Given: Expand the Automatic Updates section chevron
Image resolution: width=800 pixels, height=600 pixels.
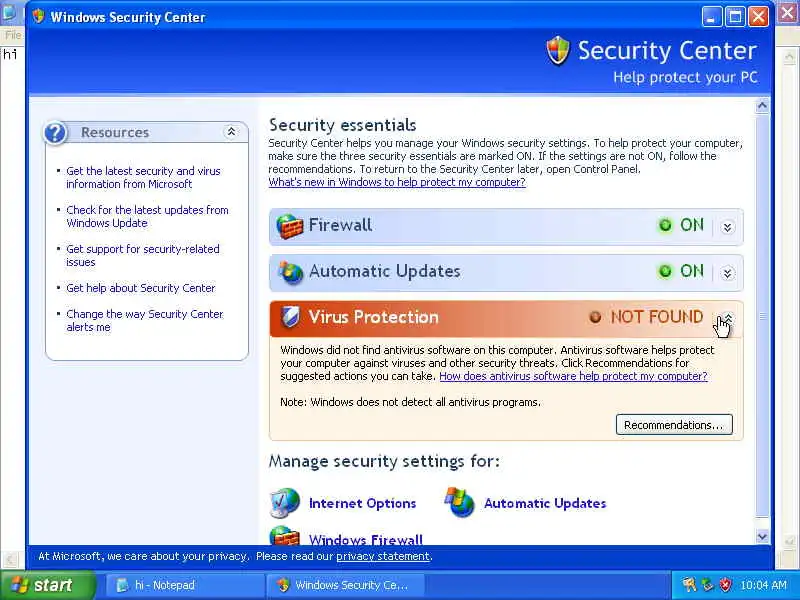Looking at the screenshot, I should pyautogui.click(x=728, y=273).
